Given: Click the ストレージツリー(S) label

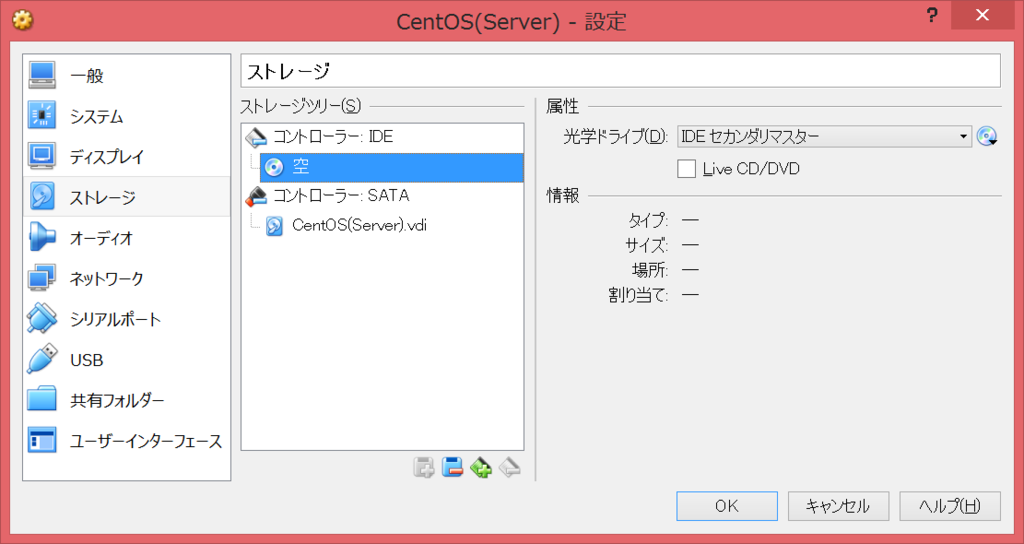Looking at the screenshot, I should click(x=300, y=105).
